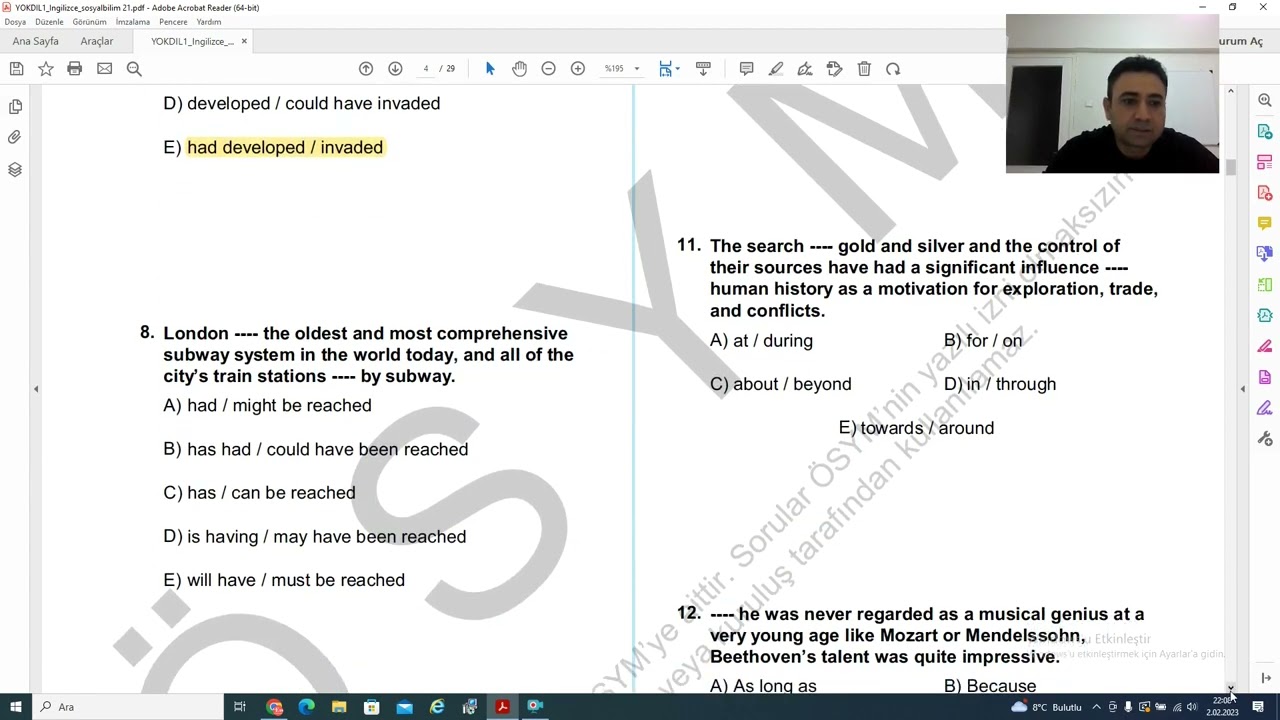Open More Tools wrench icon
The image size is (1280, 720).
pyautogui.click(x=1265, y=439)
